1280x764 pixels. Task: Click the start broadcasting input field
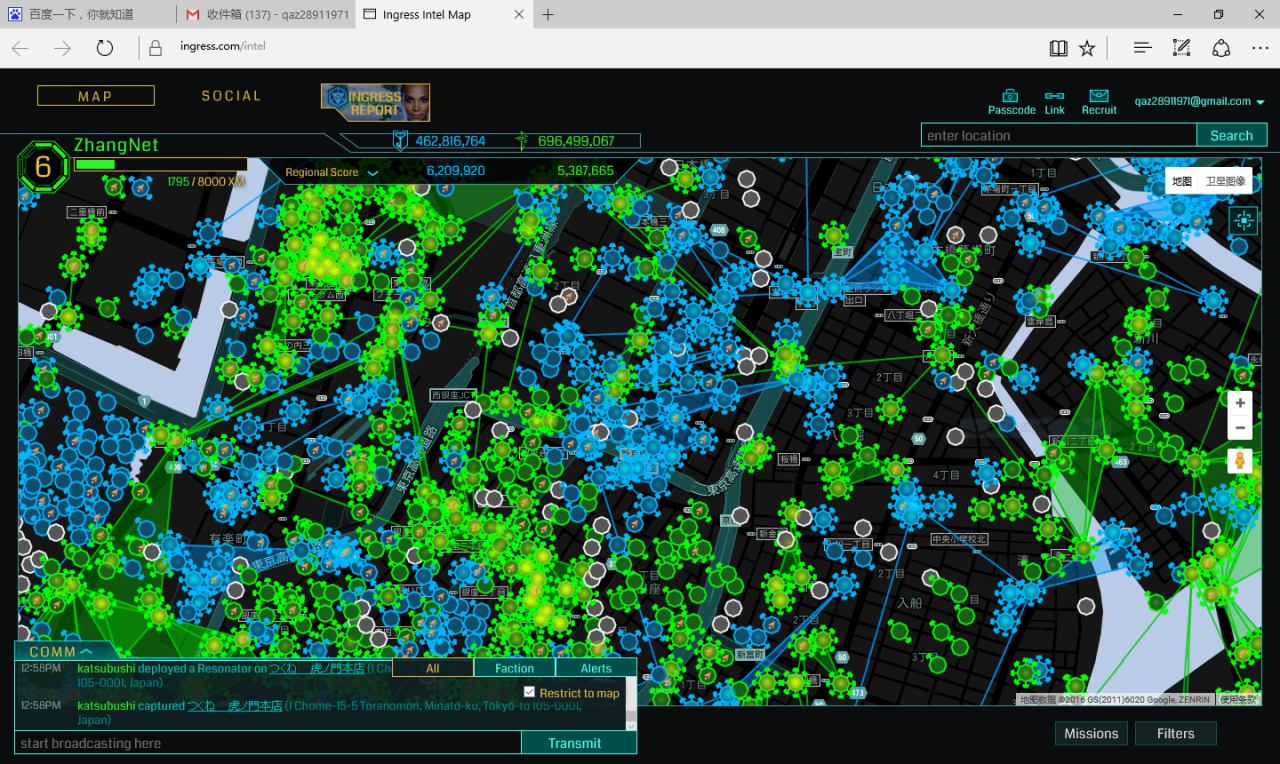coord(268,743)
